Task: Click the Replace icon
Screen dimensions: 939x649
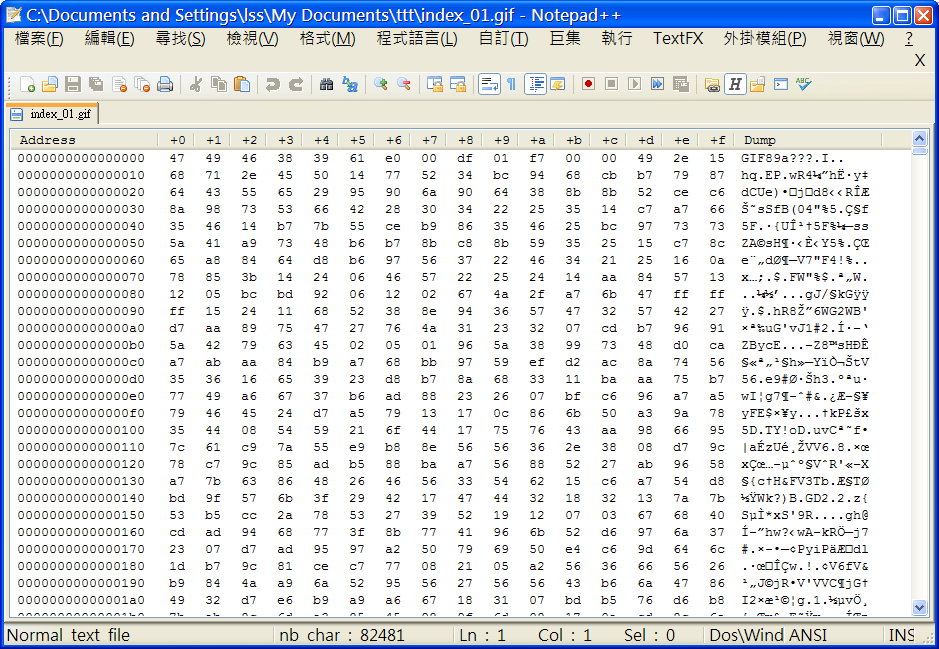Action: (350, 84)
